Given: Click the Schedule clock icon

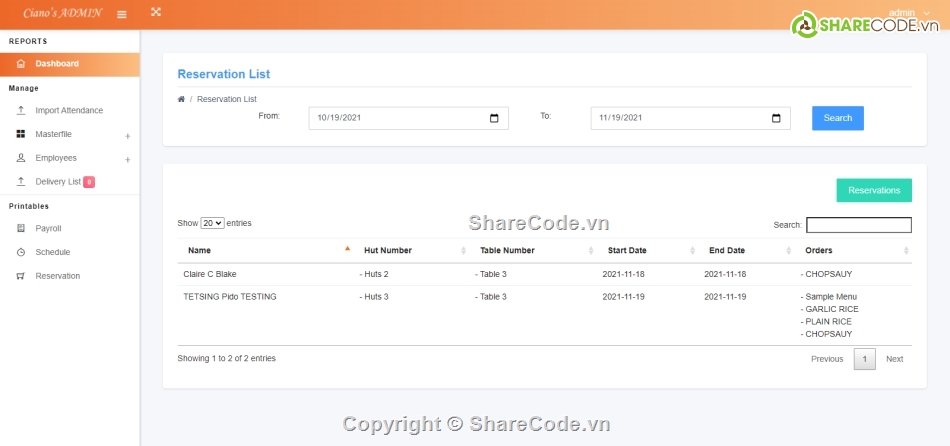Looking at the screenshot, I should point(21,252).
